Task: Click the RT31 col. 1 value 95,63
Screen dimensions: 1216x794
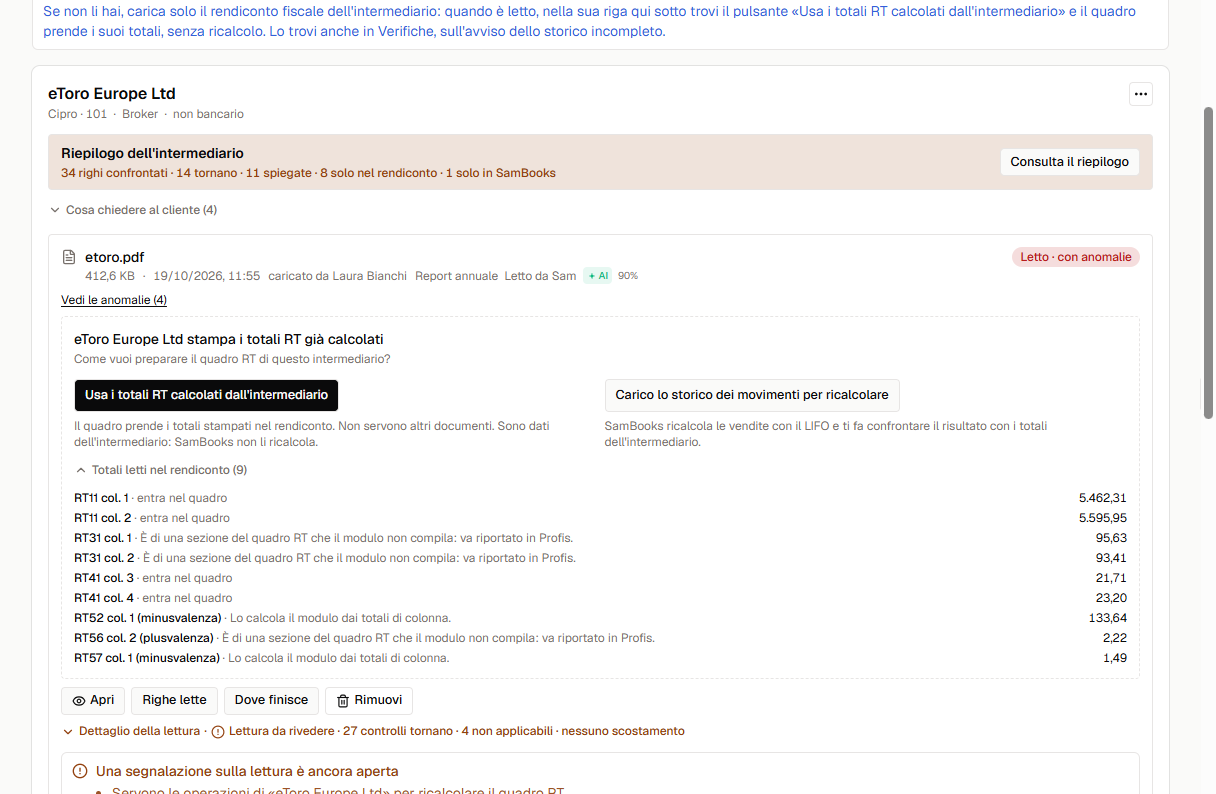Action: point(1111,538)
